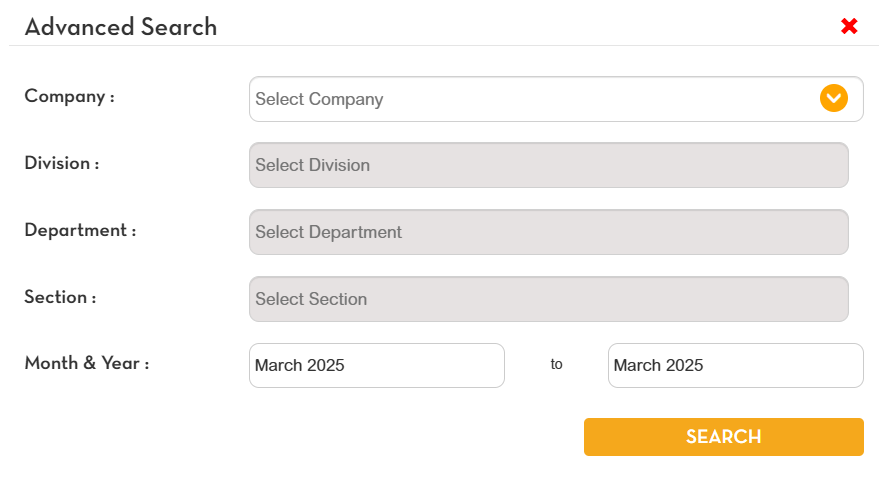The height and width of the screenshot is (478, 883).
Task: Click the "Select Section" placeholder text
Action: [x=311, y=299]
